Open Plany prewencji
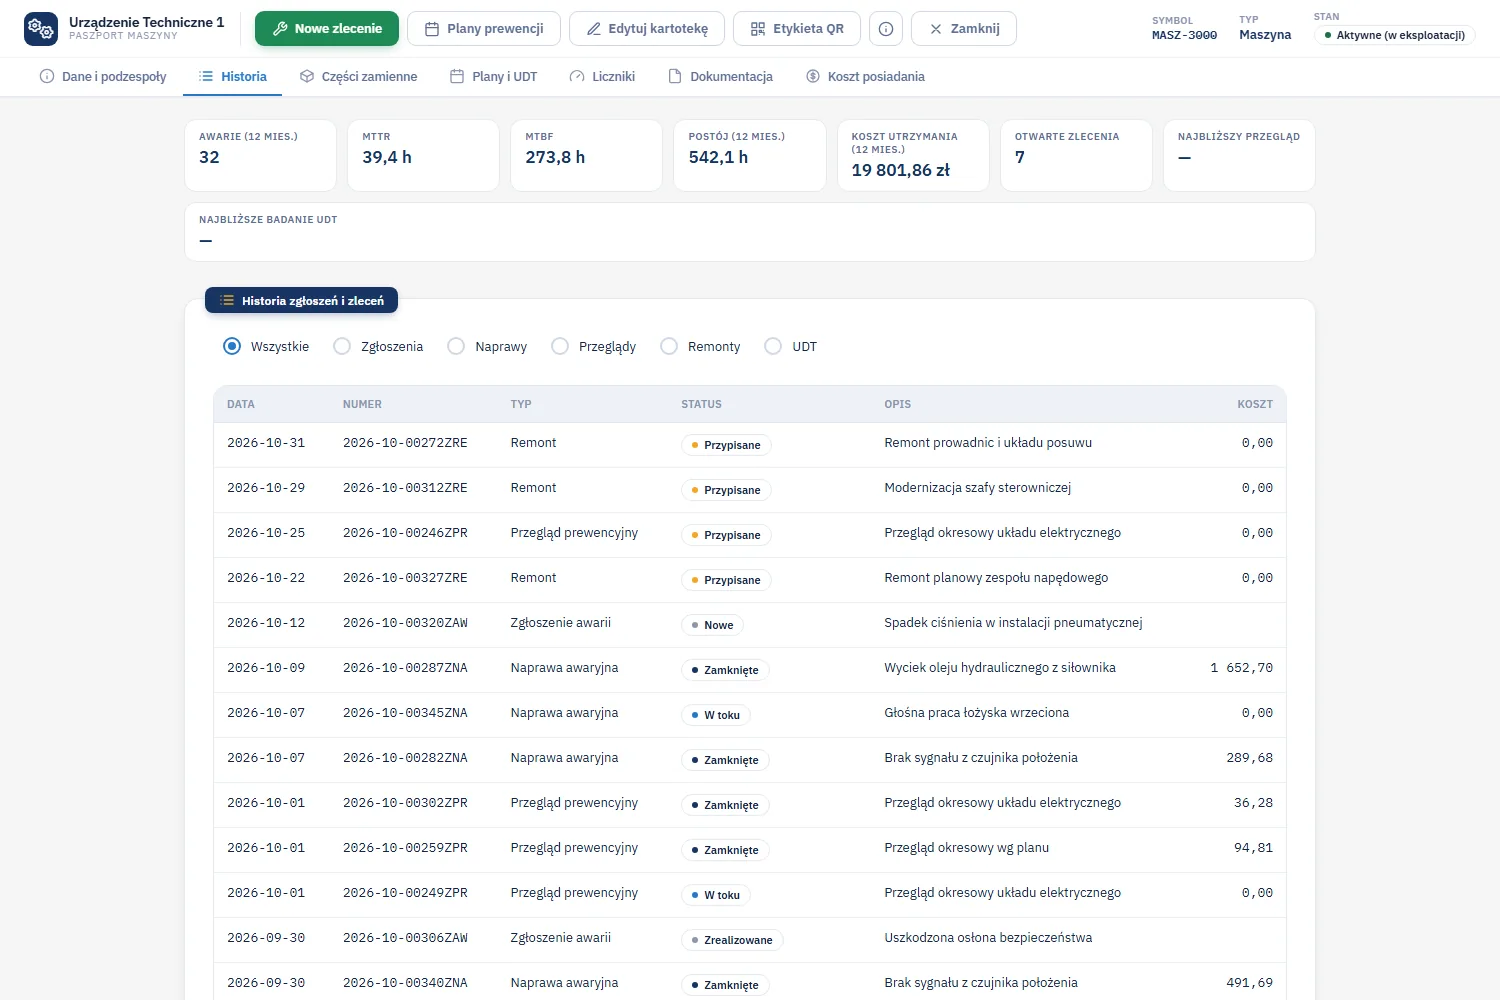1500x1000 pixels. coord(484,29)
